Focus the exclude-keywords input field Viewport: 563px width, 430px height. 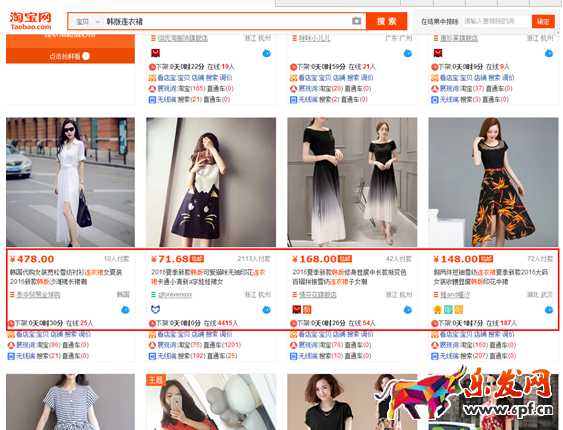[496, 22]
